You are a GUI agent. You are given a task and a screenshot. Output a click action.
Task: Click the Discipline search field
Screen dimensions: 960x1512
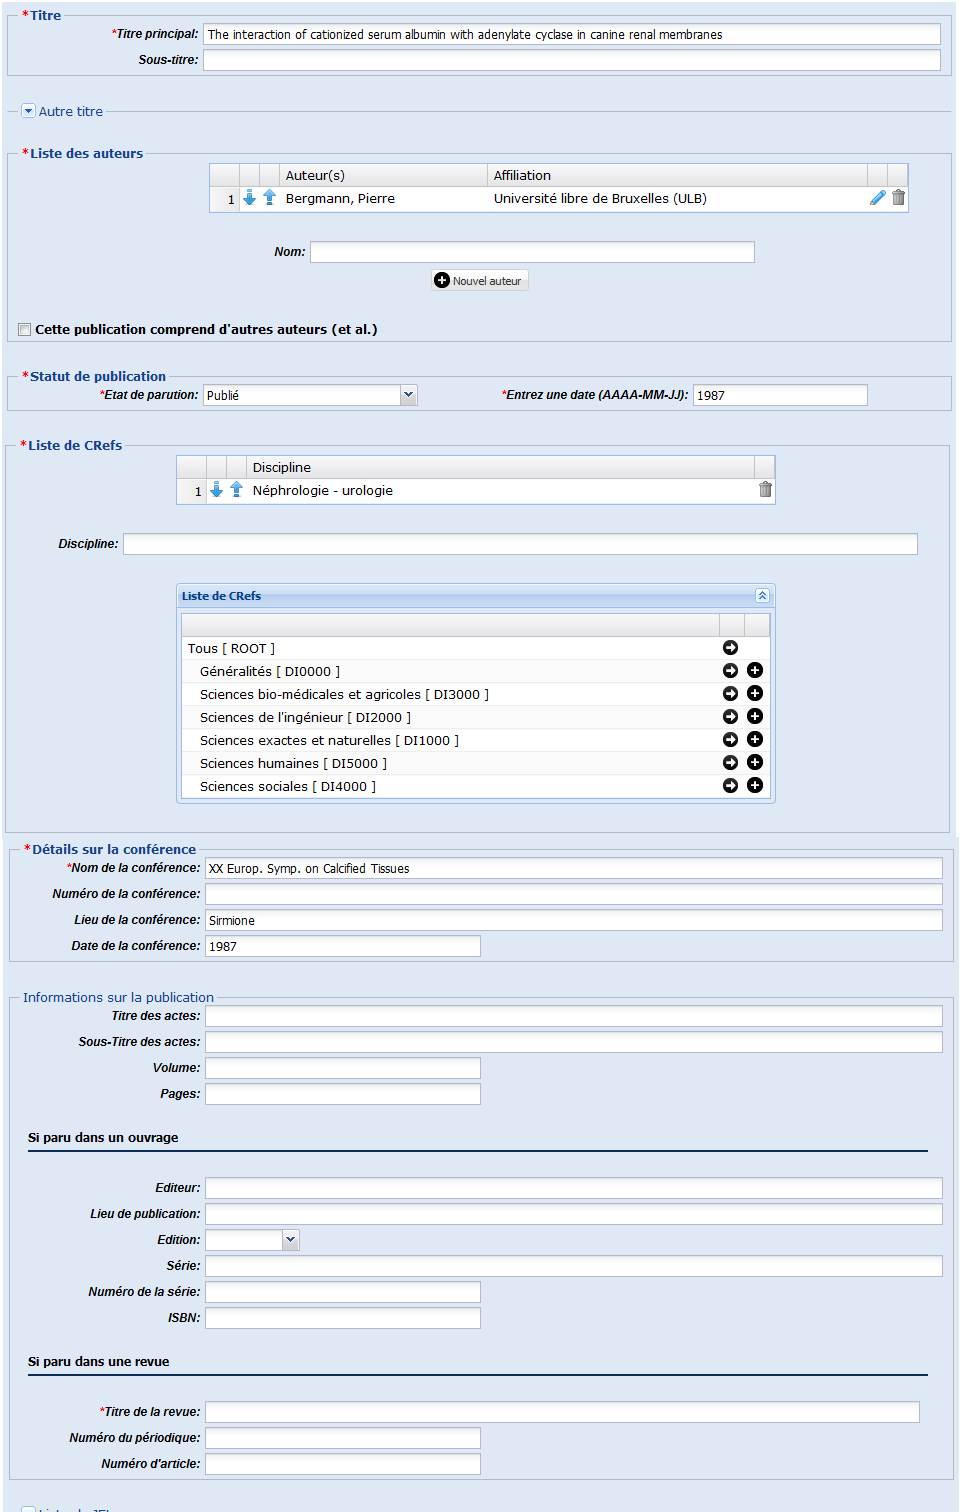click(x=520, y=544)
